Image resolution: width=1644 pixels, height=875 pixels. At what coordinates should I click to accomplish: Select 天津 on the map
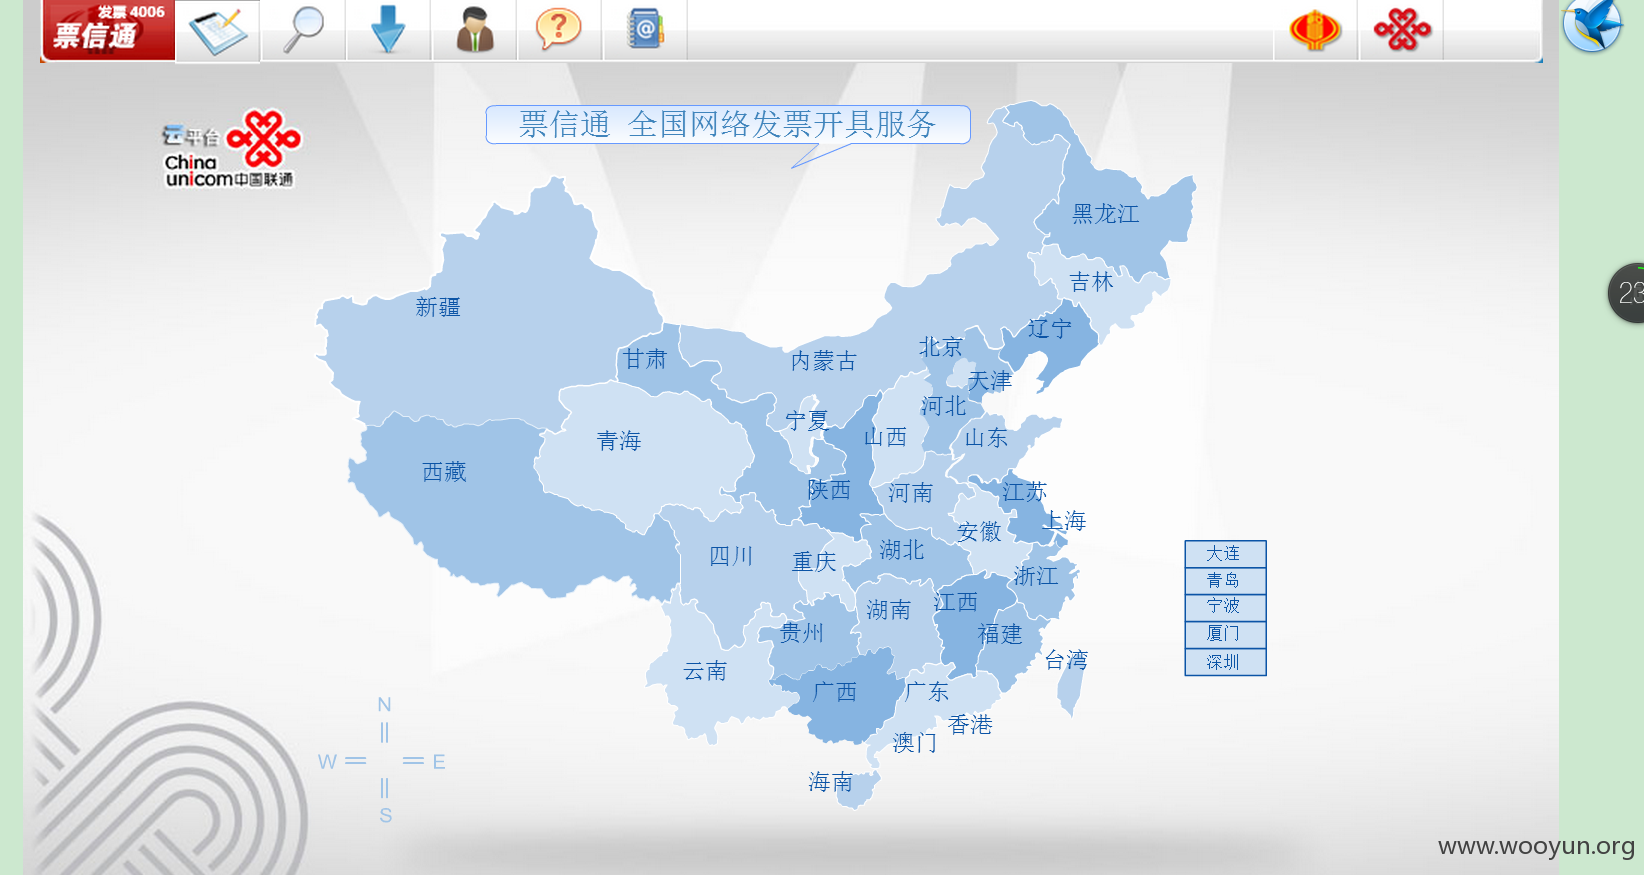(x=990, y=381)
